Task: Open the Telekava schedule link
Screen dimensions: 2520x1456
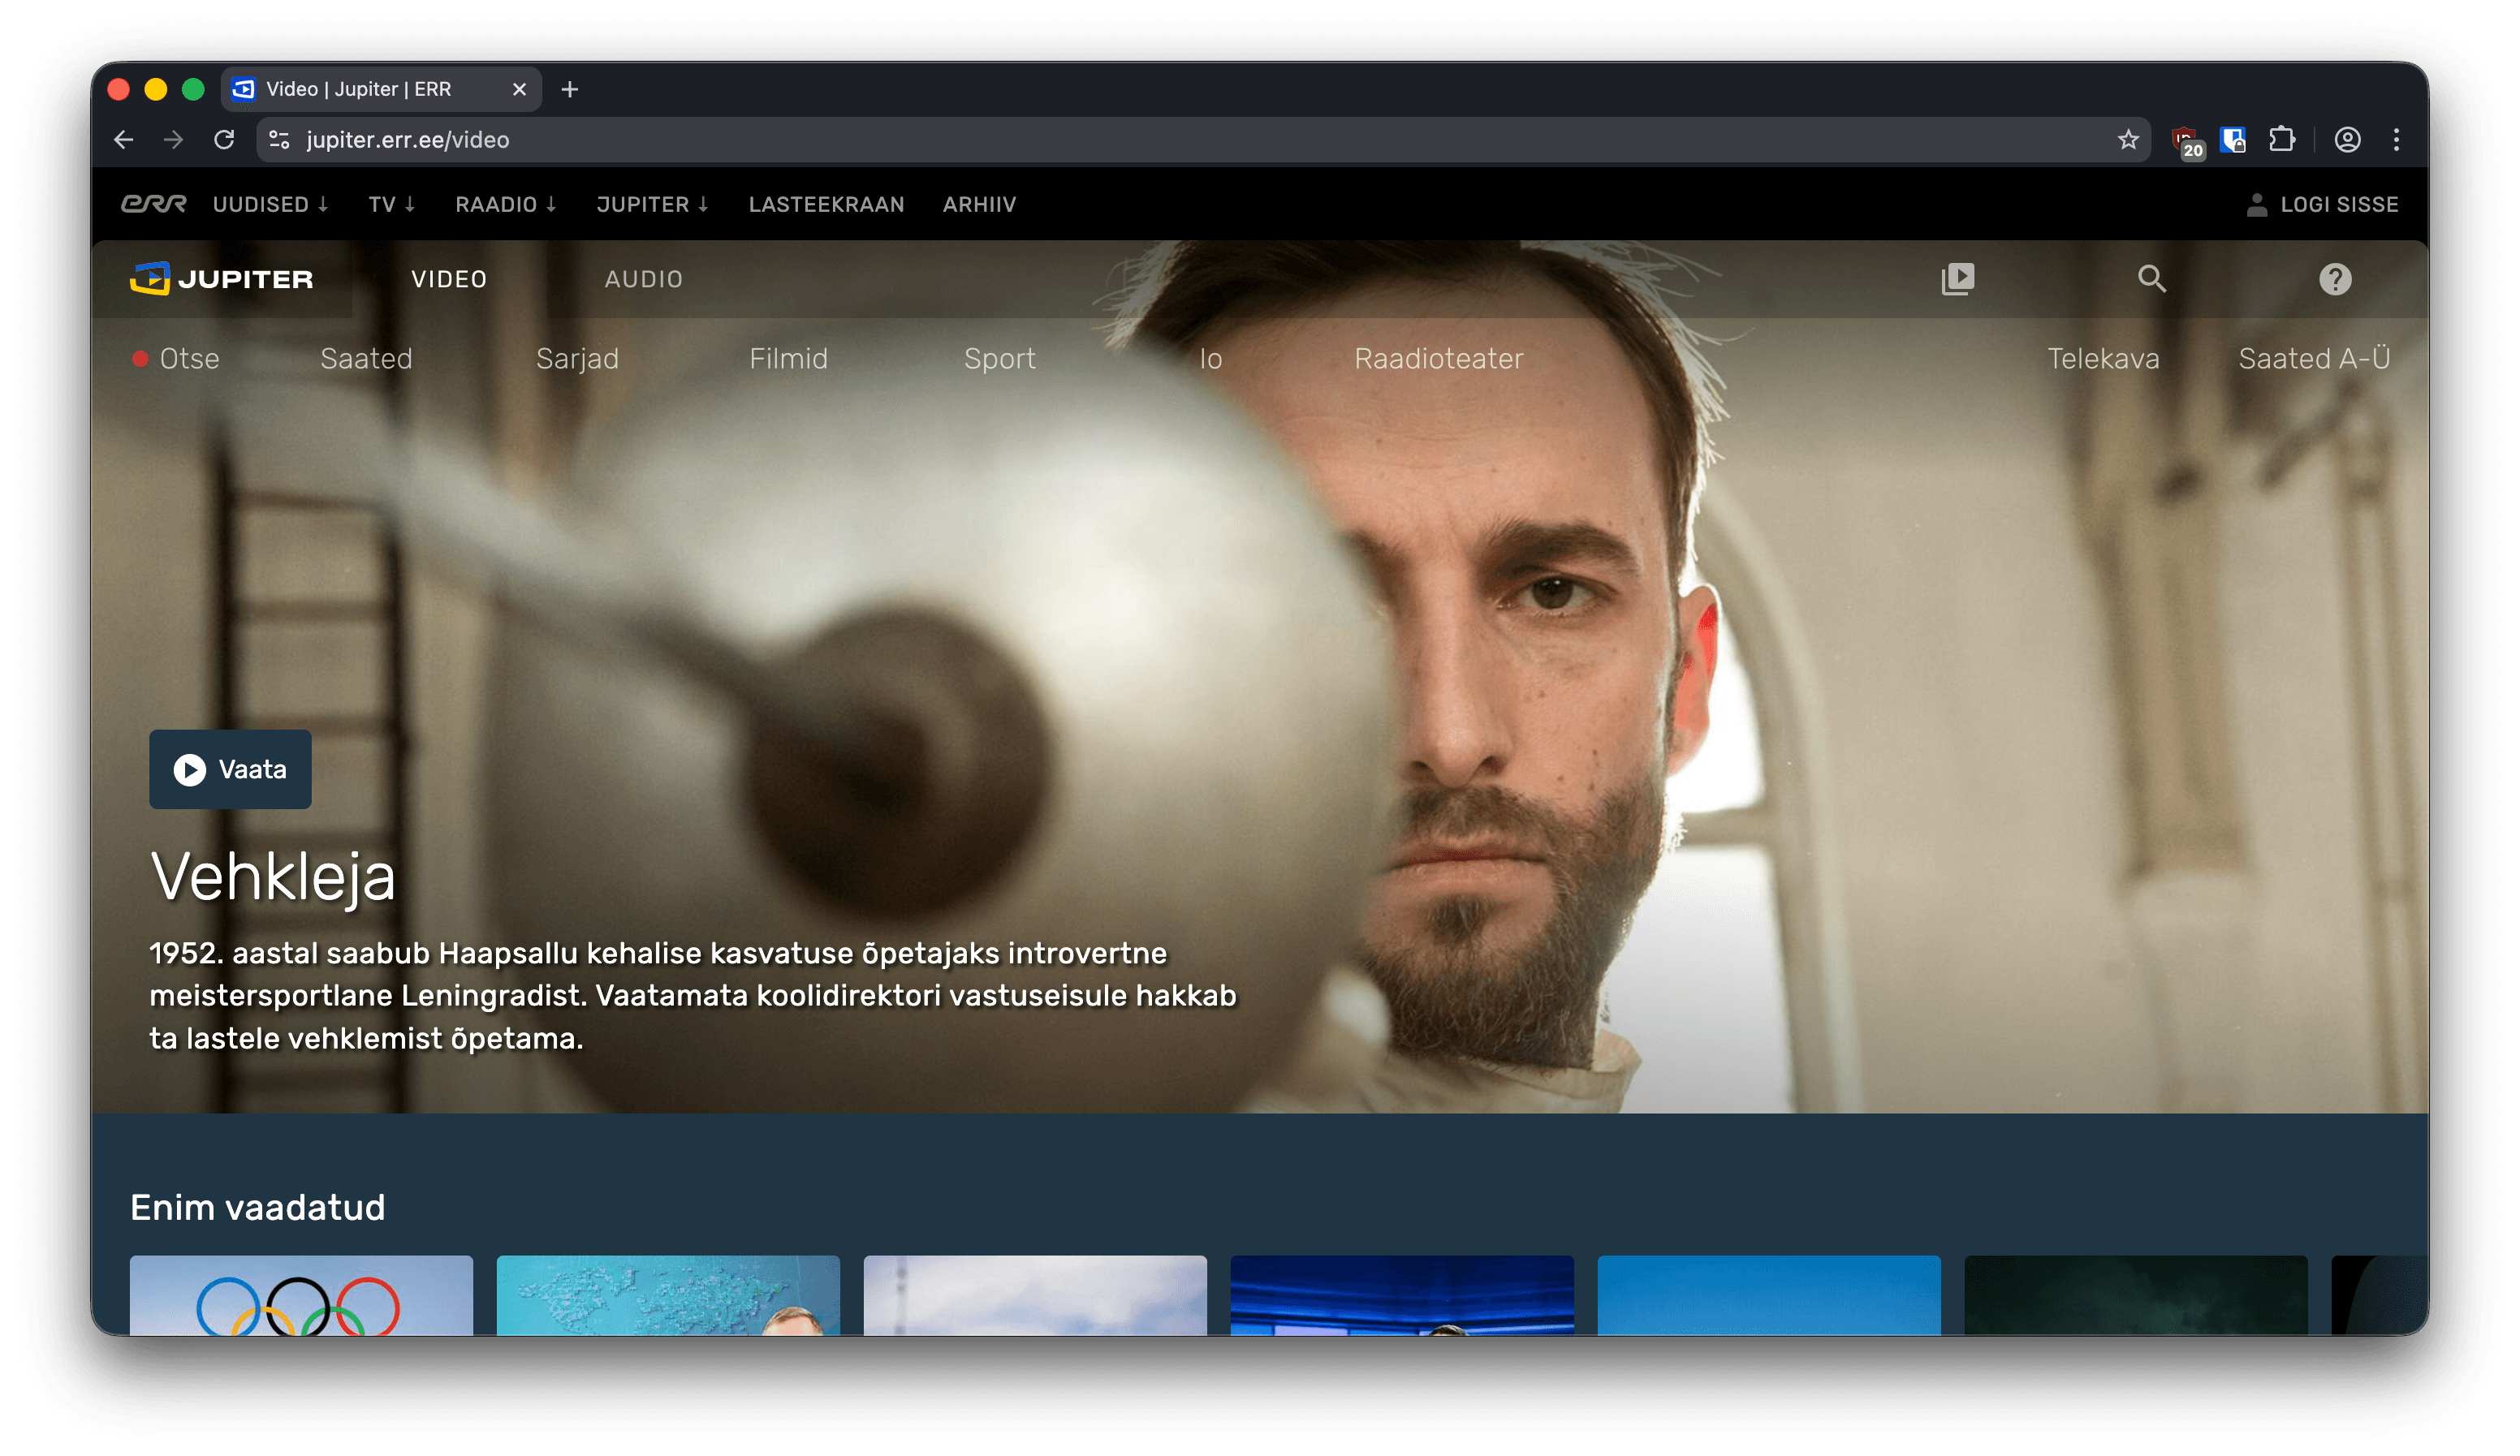Action: [2102, 359]
